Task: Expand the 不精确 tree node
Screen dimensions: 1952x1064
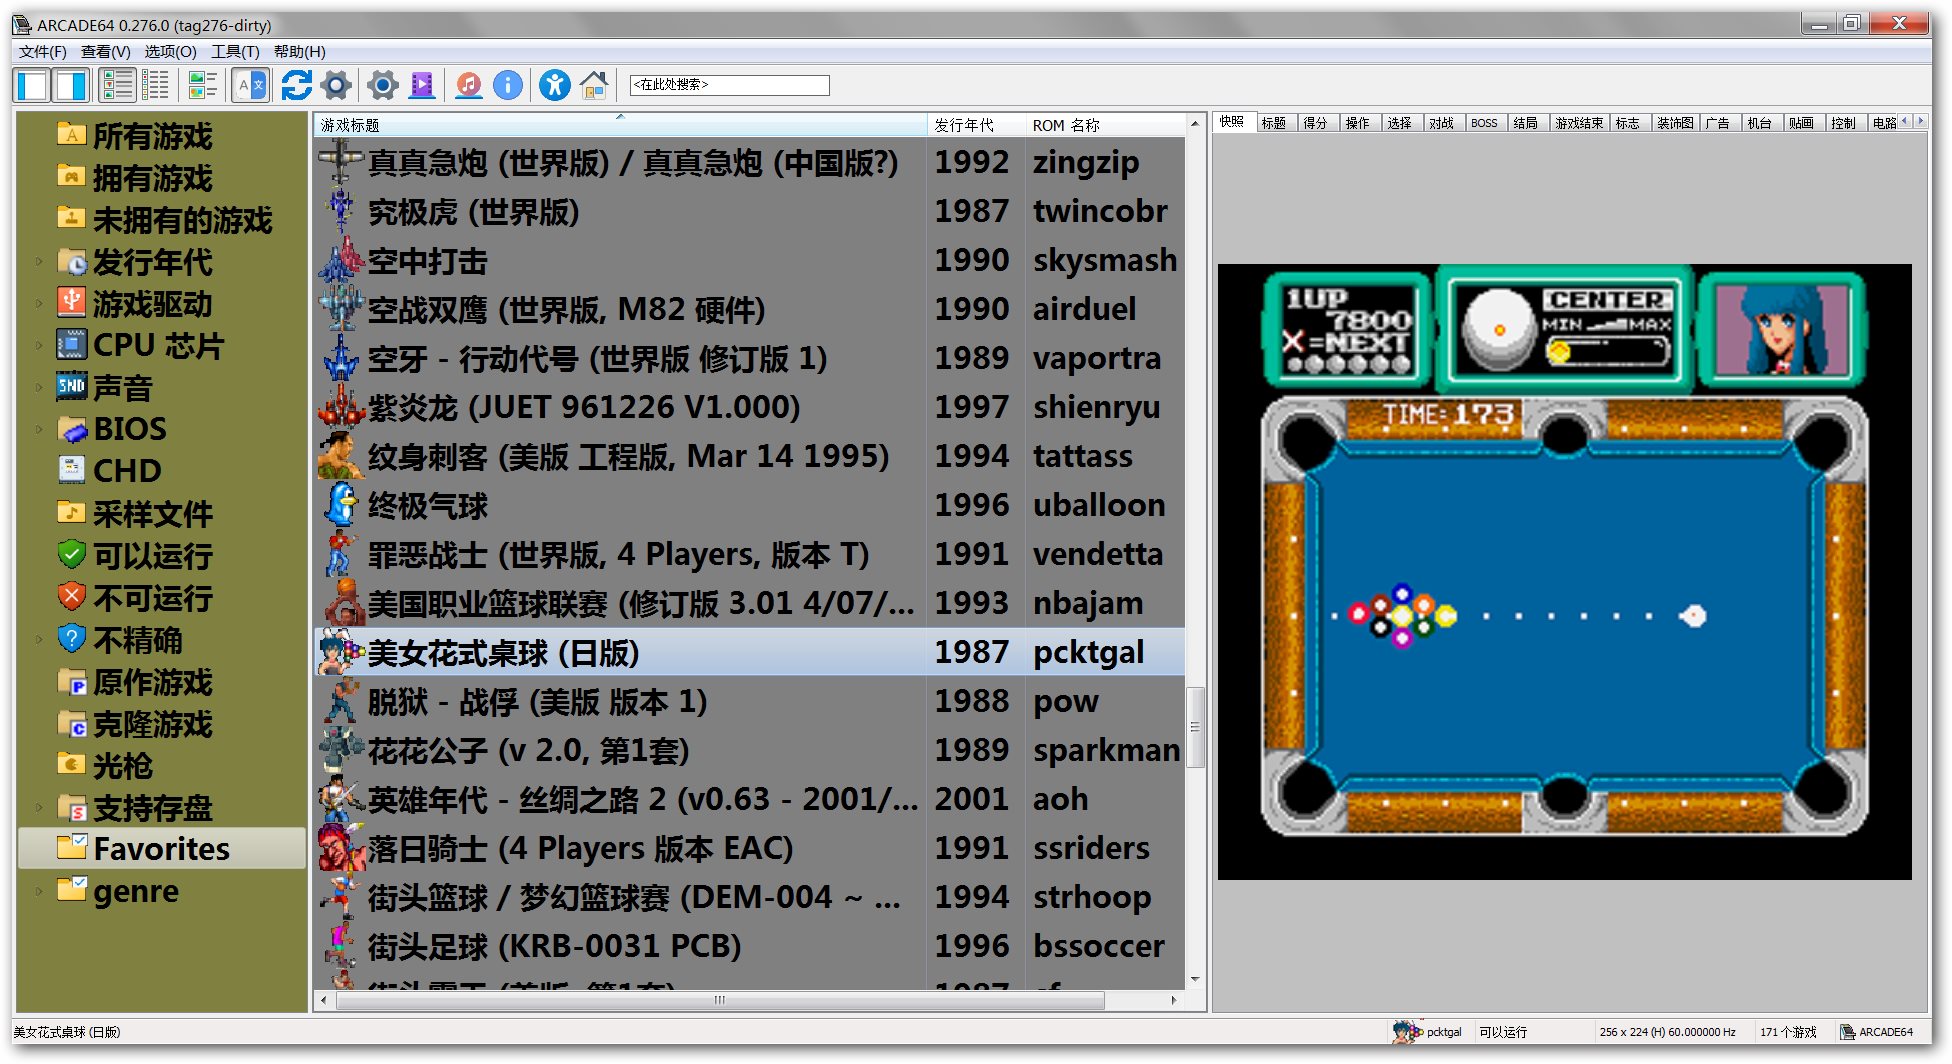Action: click(x=39, y=640)
